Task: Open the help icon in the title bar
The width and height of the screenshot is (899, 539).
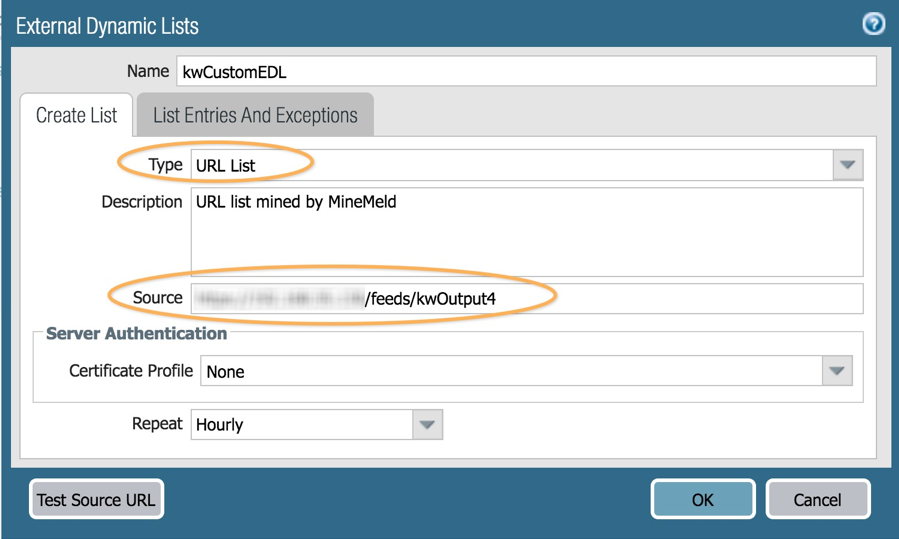Action: [x=873, y=24]
